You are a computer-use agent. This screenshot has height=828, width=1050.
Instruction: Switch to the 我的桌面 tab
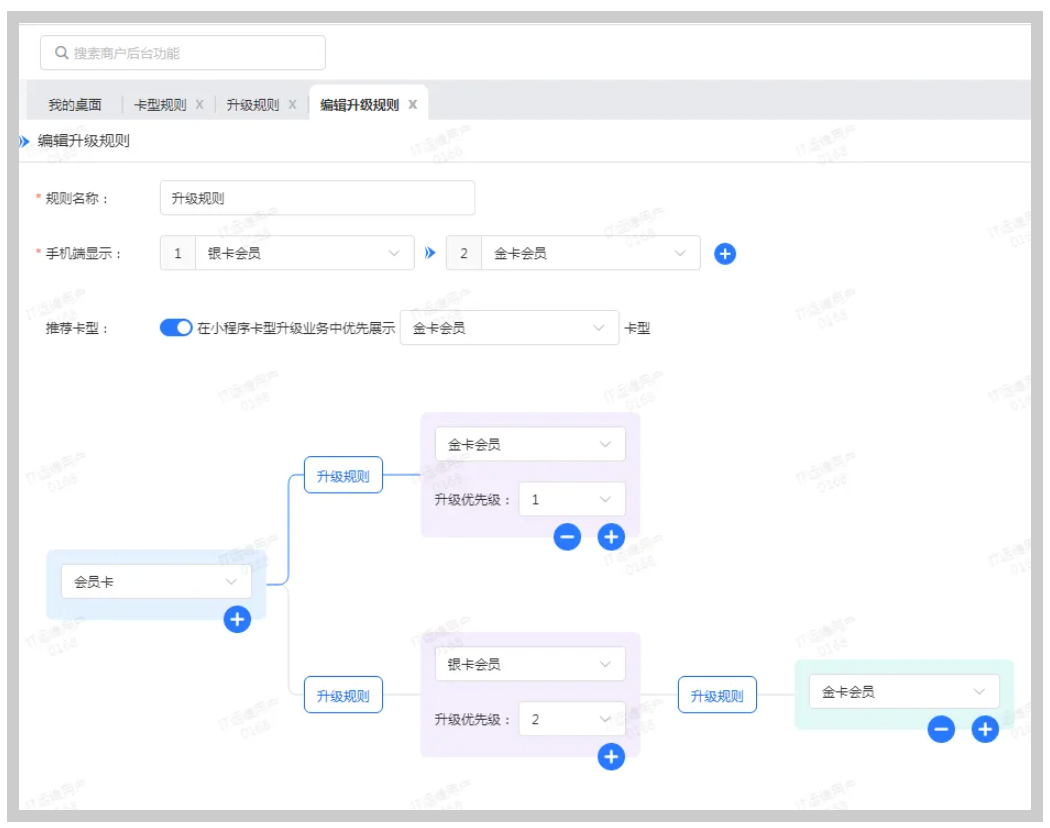click(75, 105)
